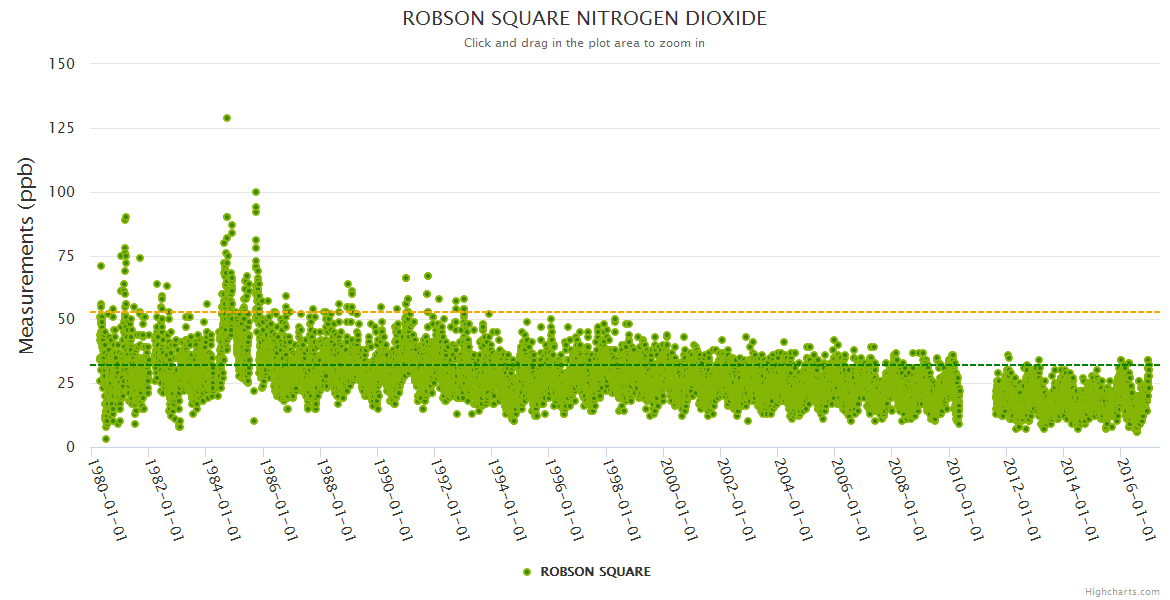
Task: Toggle the ROBSON SQUARE series legend label
Action: pos(595,572)
